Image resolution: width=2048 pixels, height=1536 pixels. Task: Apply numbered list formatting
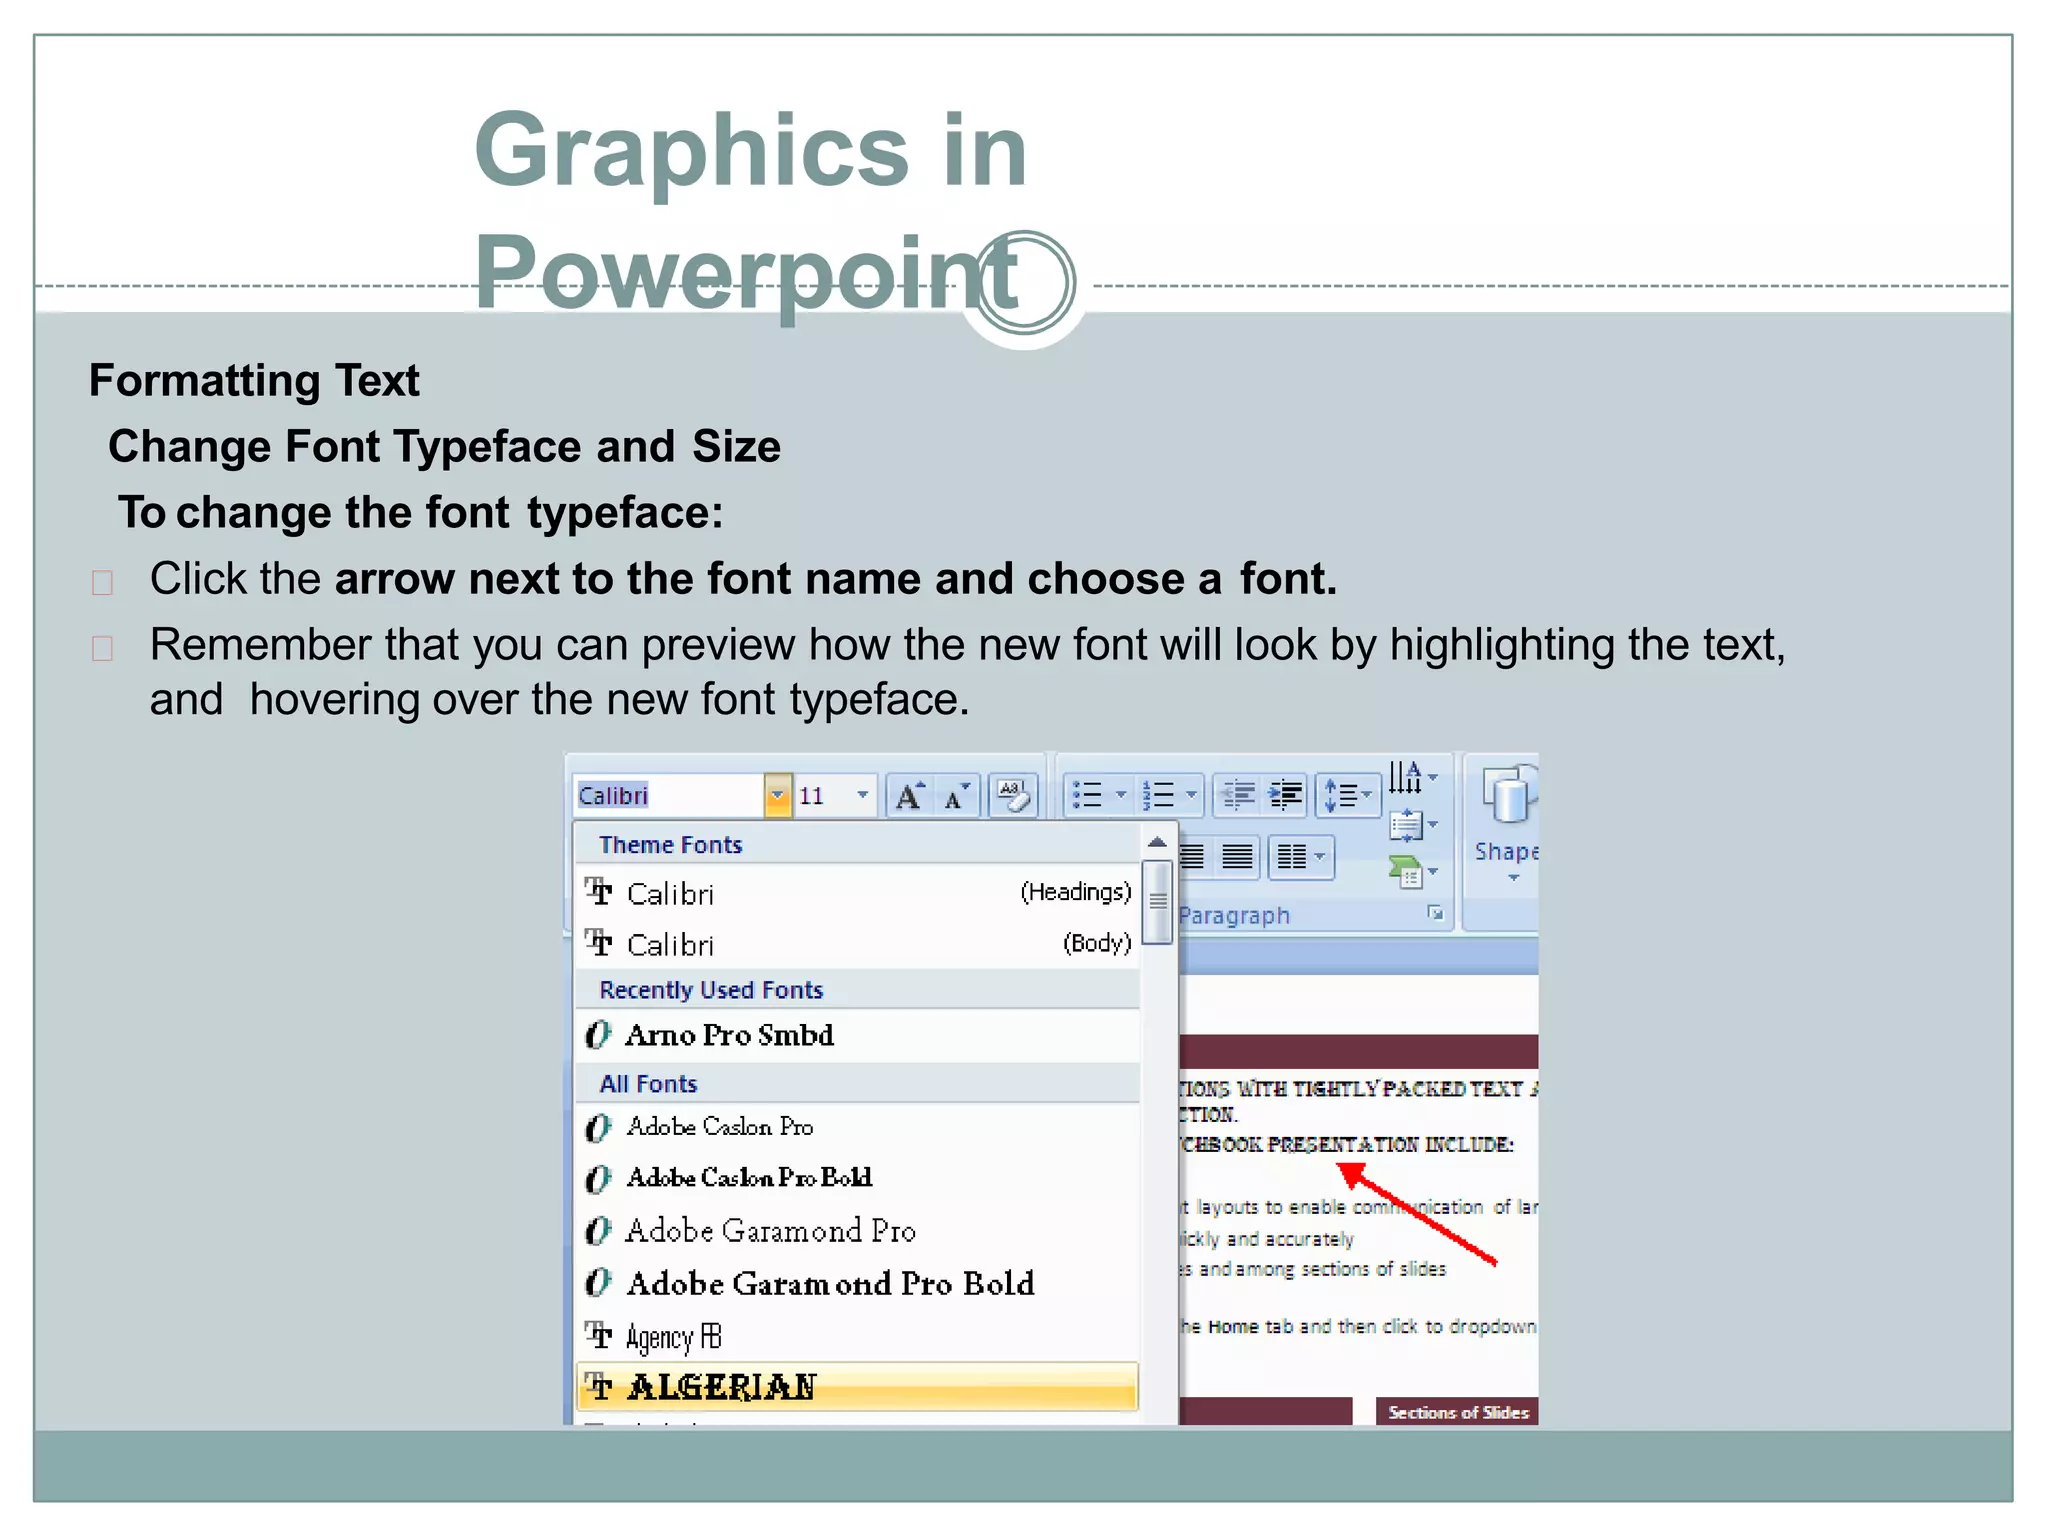1158,796
